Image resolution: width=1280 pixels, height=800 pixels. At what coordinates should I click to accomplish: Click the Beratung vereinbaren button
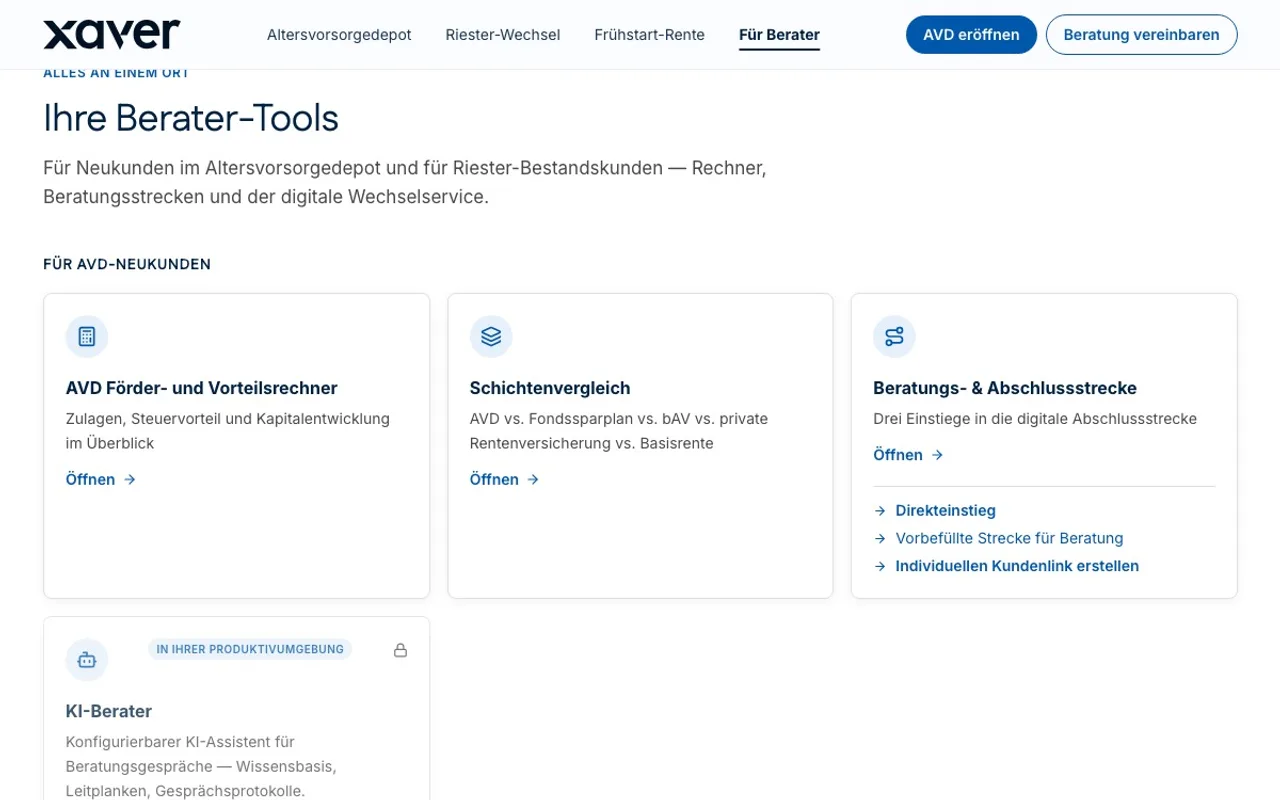[x=1141, y=35]
